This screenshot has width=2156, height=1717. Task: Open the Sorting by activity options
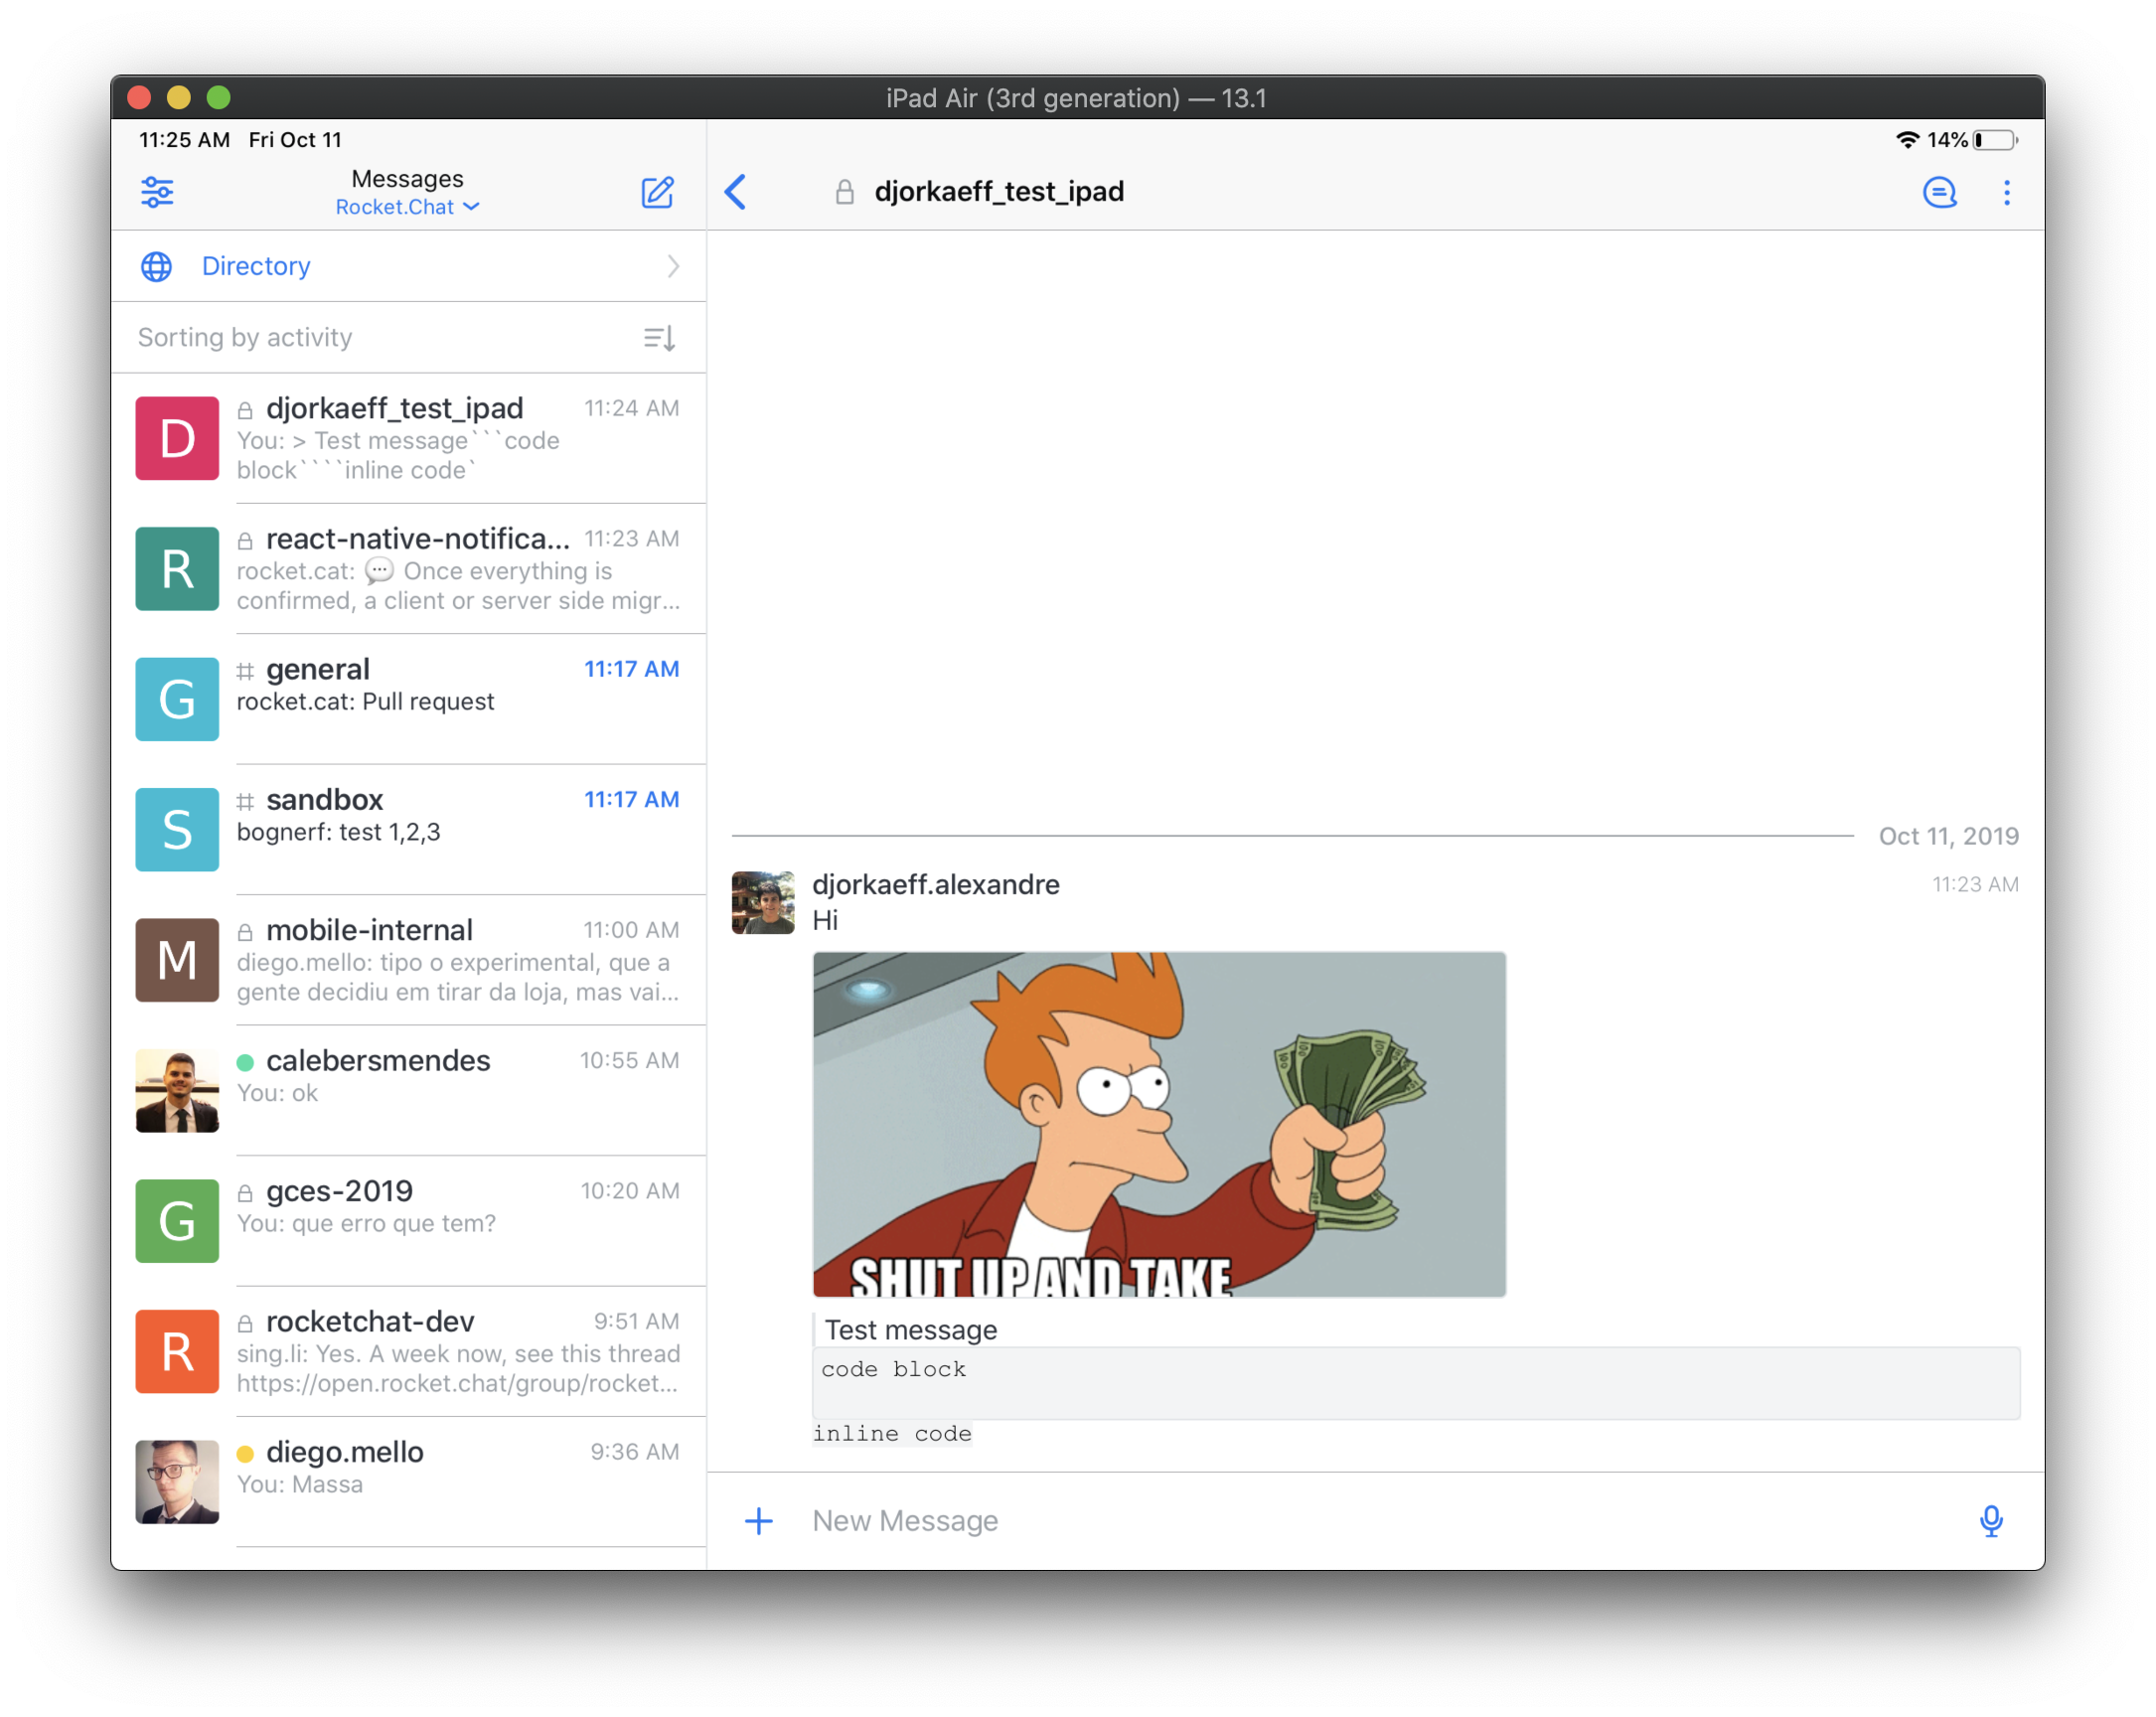pyautogui.click(x=245, y=338)
